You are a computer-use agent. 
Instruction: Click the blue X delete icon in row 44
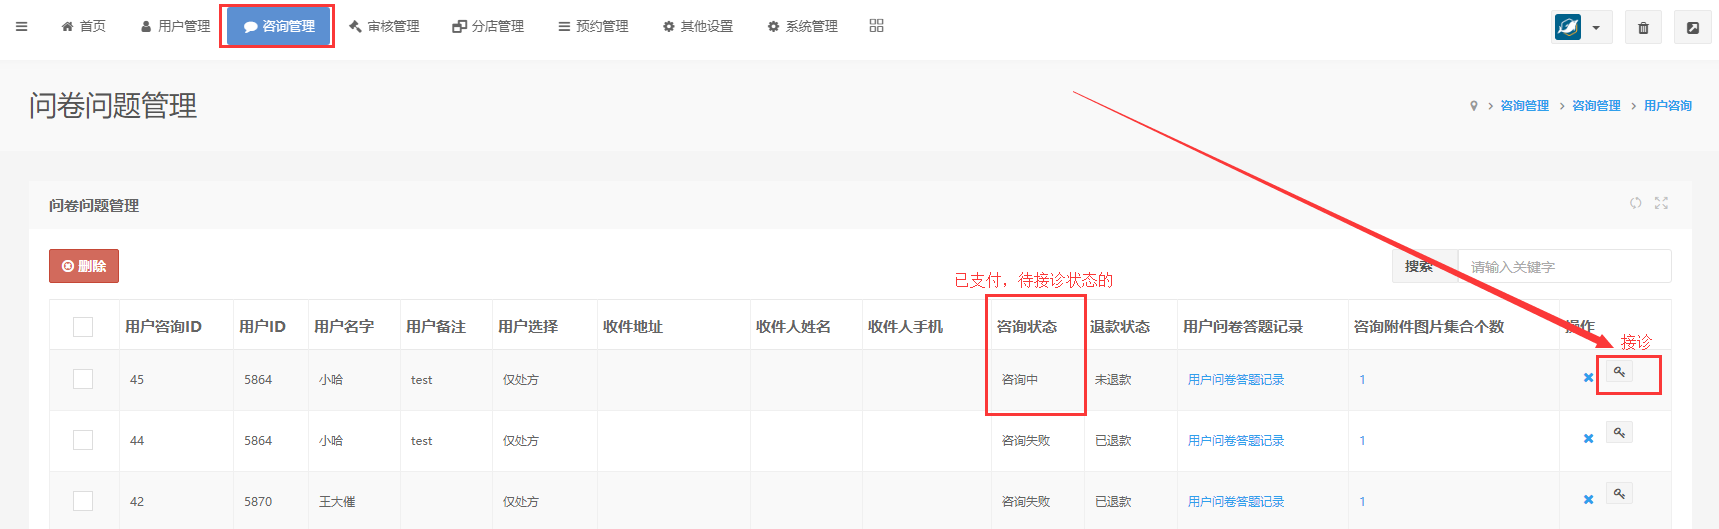pyautogui.click(x=1588, y=439)
